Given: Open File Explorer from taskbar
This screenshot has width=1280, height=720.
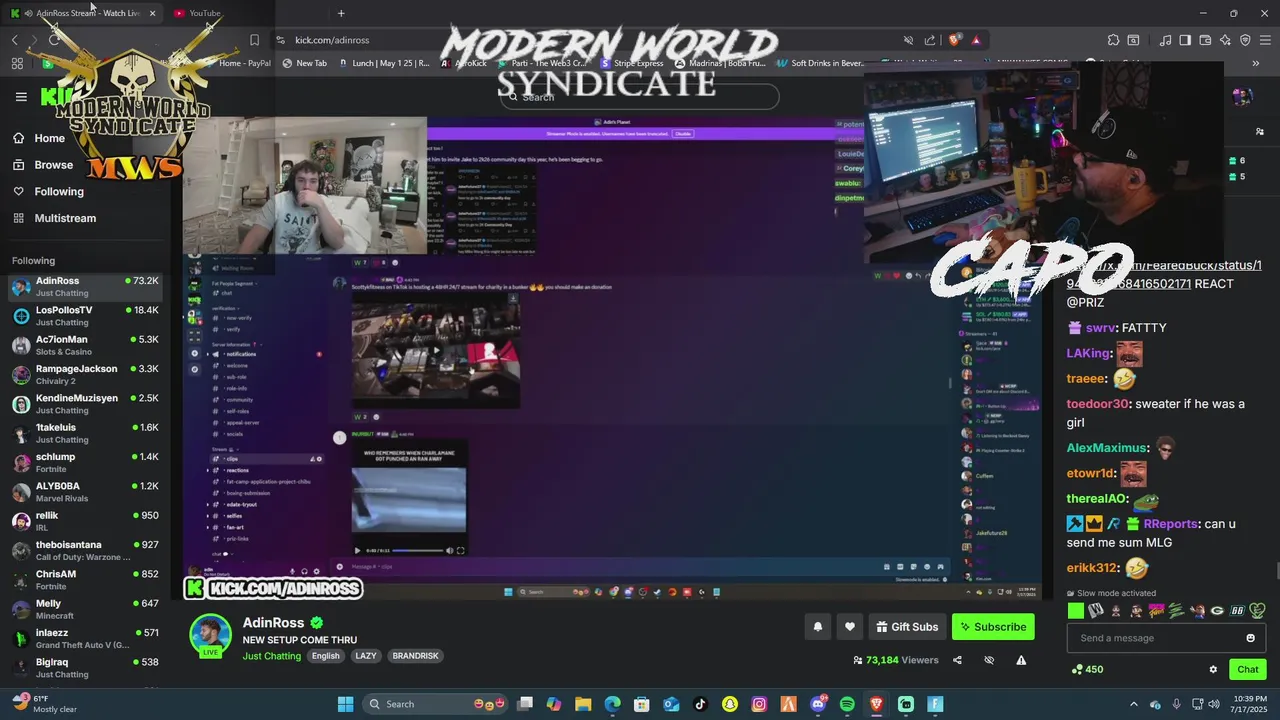Looking at the screenshot, I should pyautogui.click(x=583, y=704).
